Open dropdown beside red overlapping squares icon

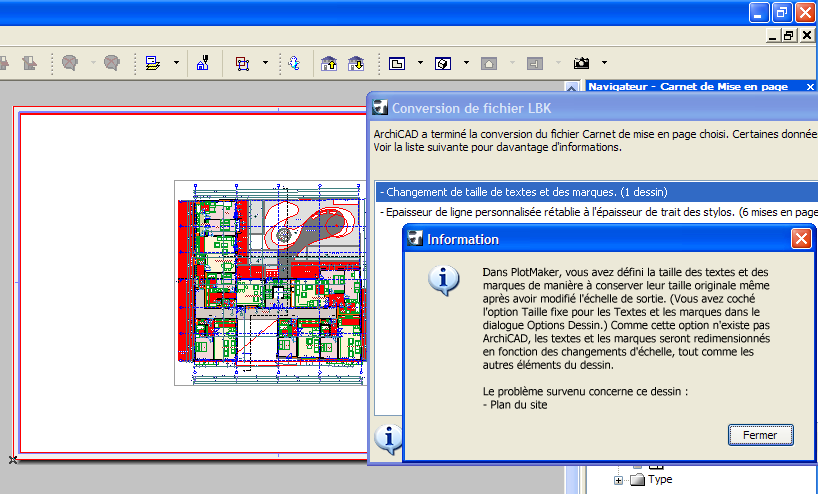[x=265, y=63]
